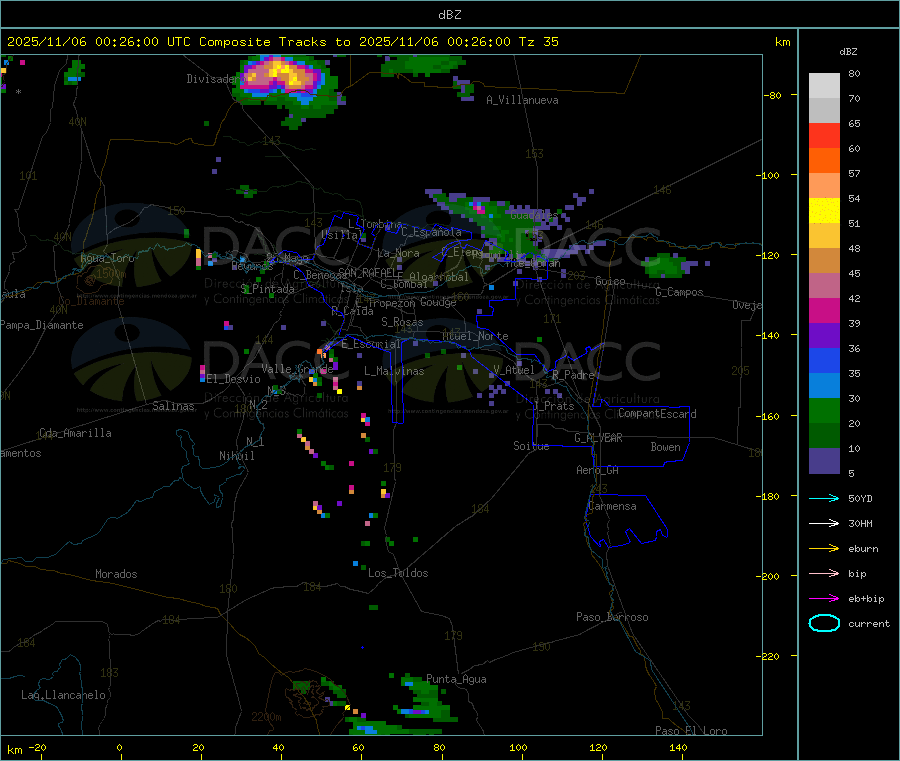Click the Aero_GA map label
This screenshot has width=900, height=761.
click(597, 470)
